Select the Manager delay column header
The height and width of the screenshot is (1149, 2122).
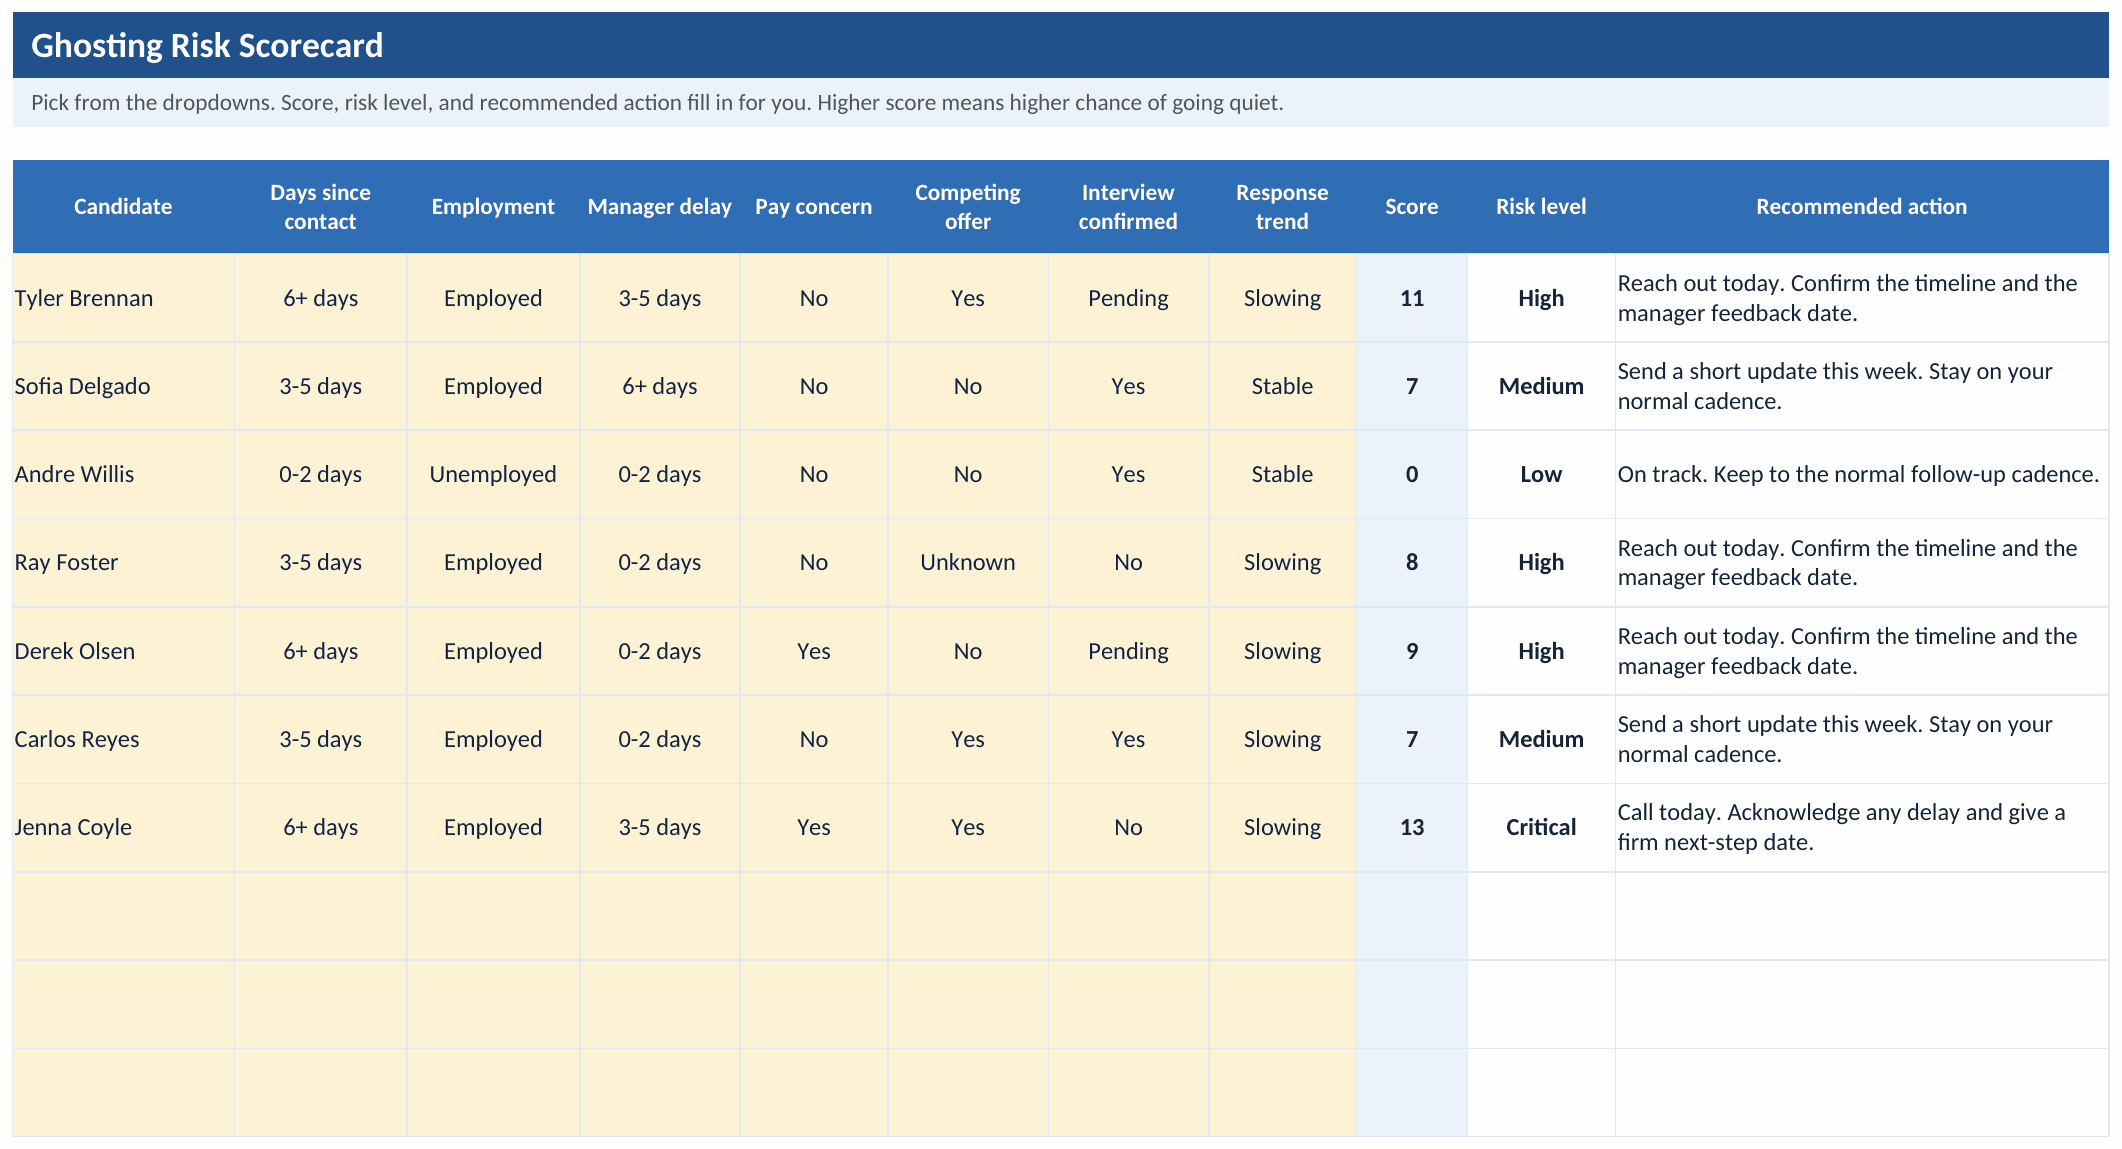click(x=660, y=206)
